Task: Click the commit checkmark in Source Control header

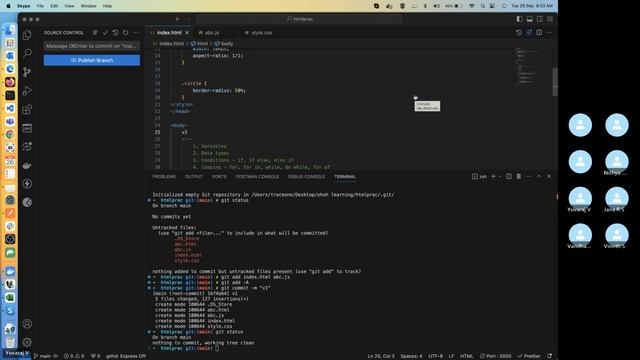Action: pyautogui.click(x=105, y=33)
